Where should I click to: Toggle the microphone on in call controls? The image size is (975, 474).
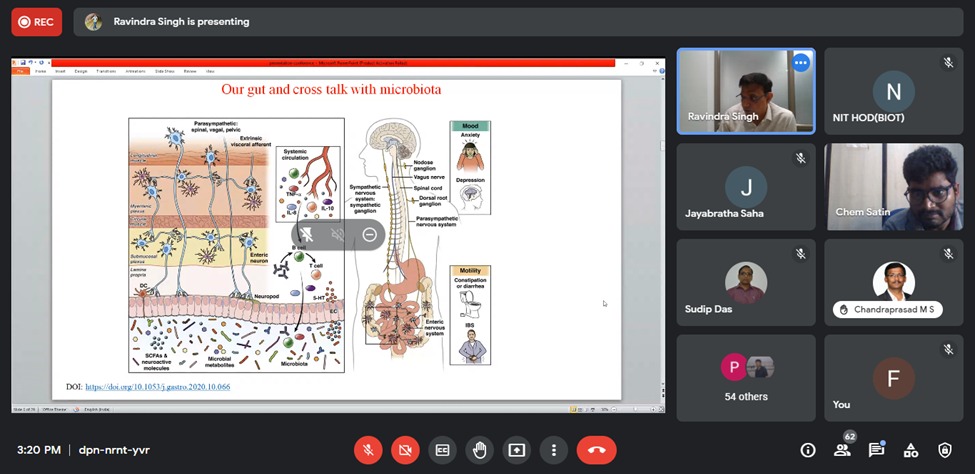pos(368,450)
